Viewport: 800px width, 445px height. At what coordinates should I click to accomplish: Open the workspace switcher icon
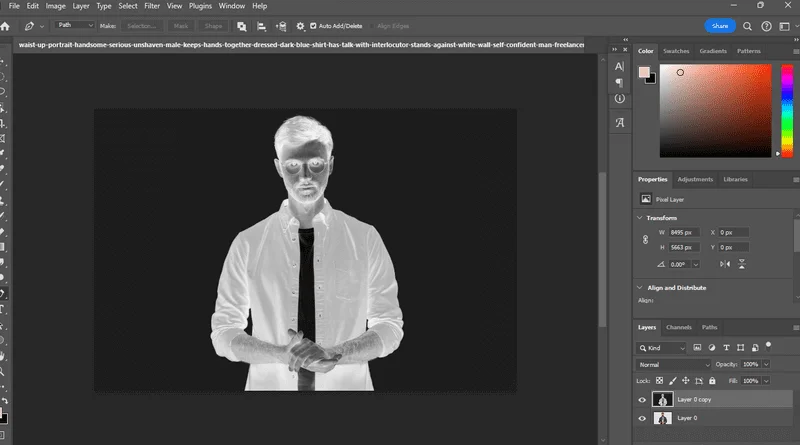(785, 26)
